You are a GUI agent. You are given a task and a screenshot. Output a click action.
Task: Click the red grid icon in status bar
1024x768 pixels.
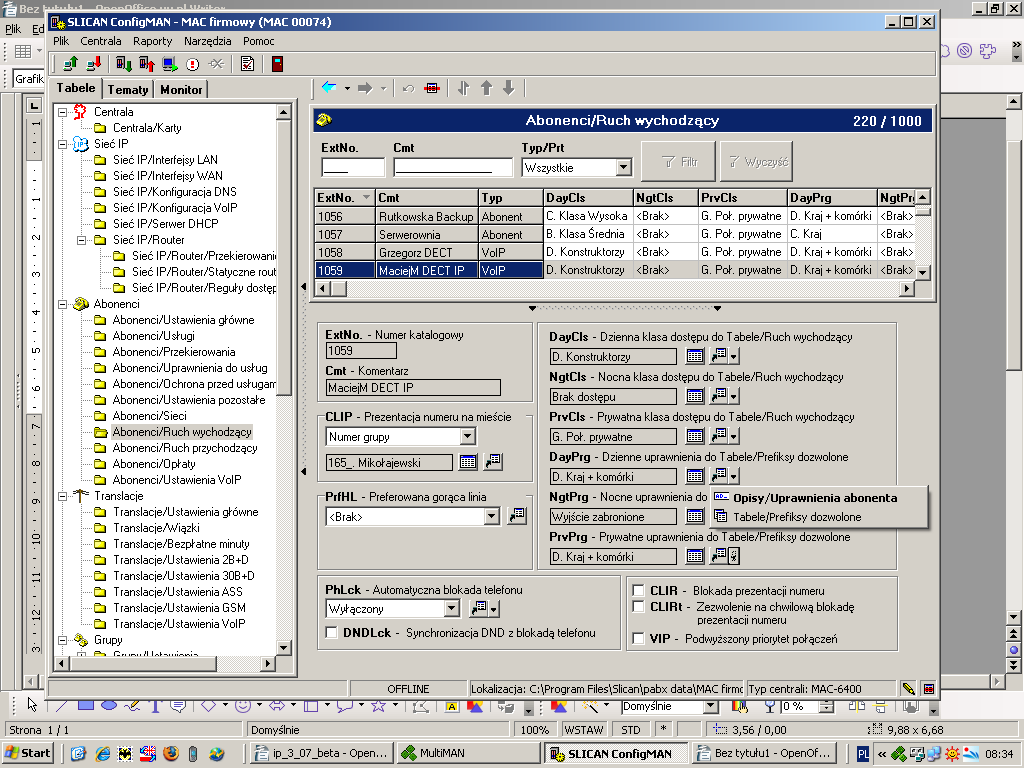[929, 688]
